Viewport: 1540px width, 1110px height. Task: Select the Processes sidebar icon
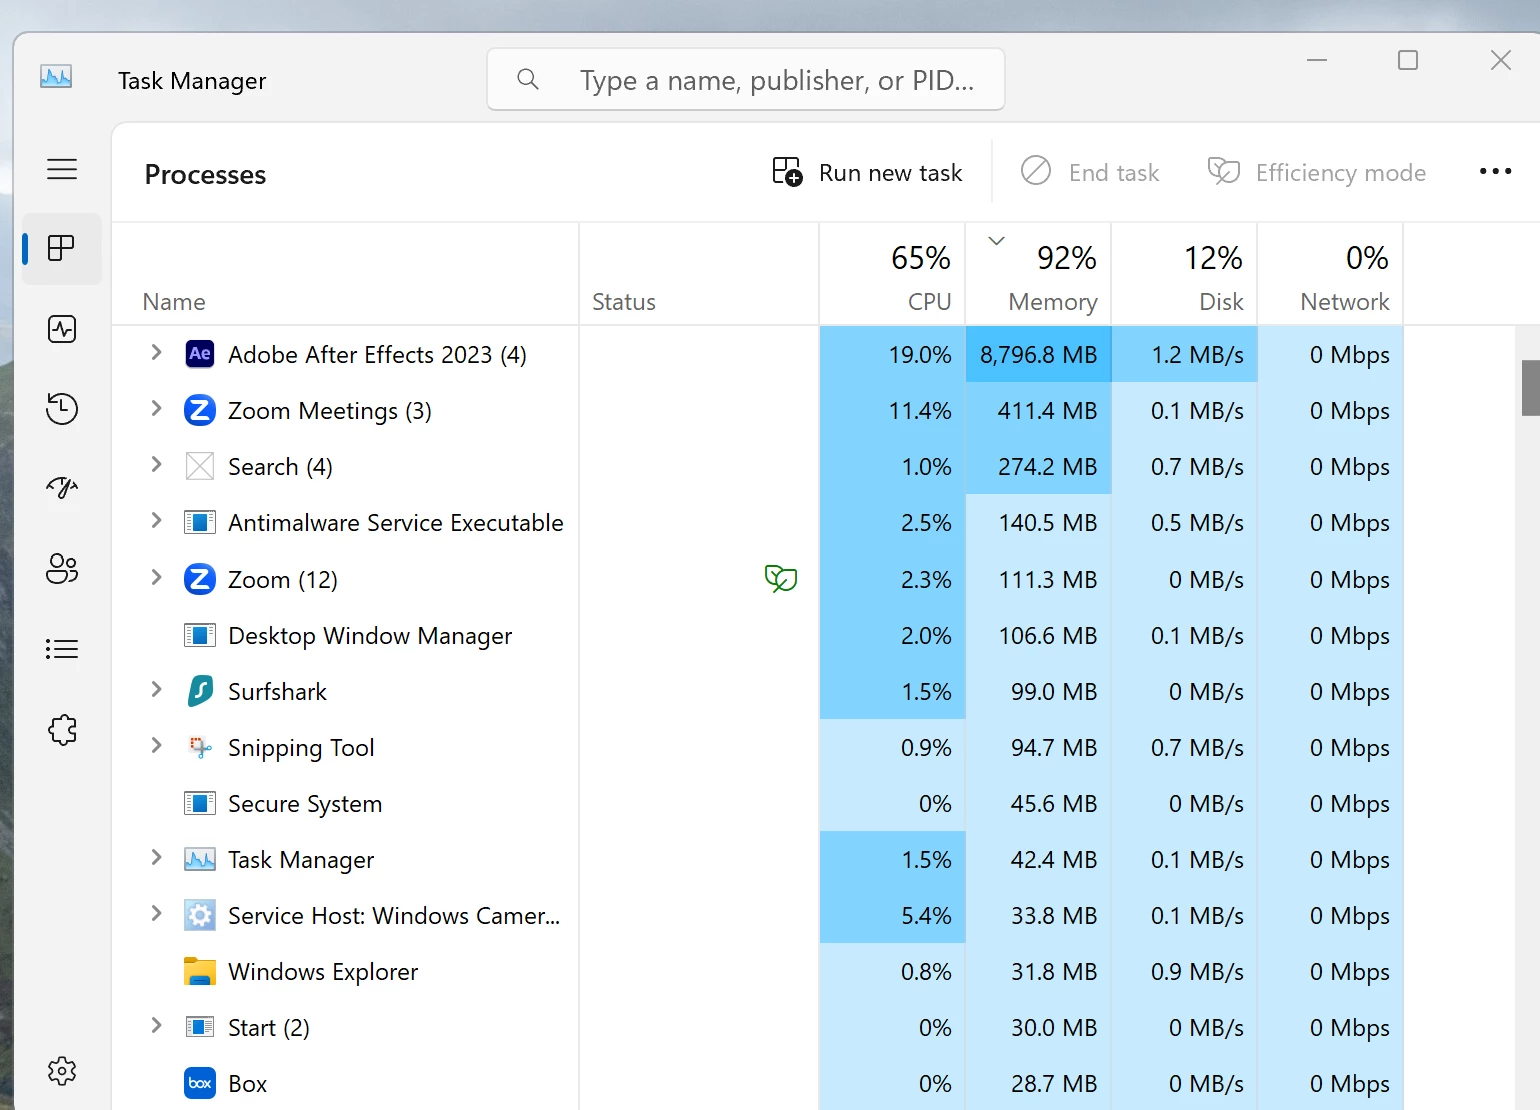coord(62,248)
